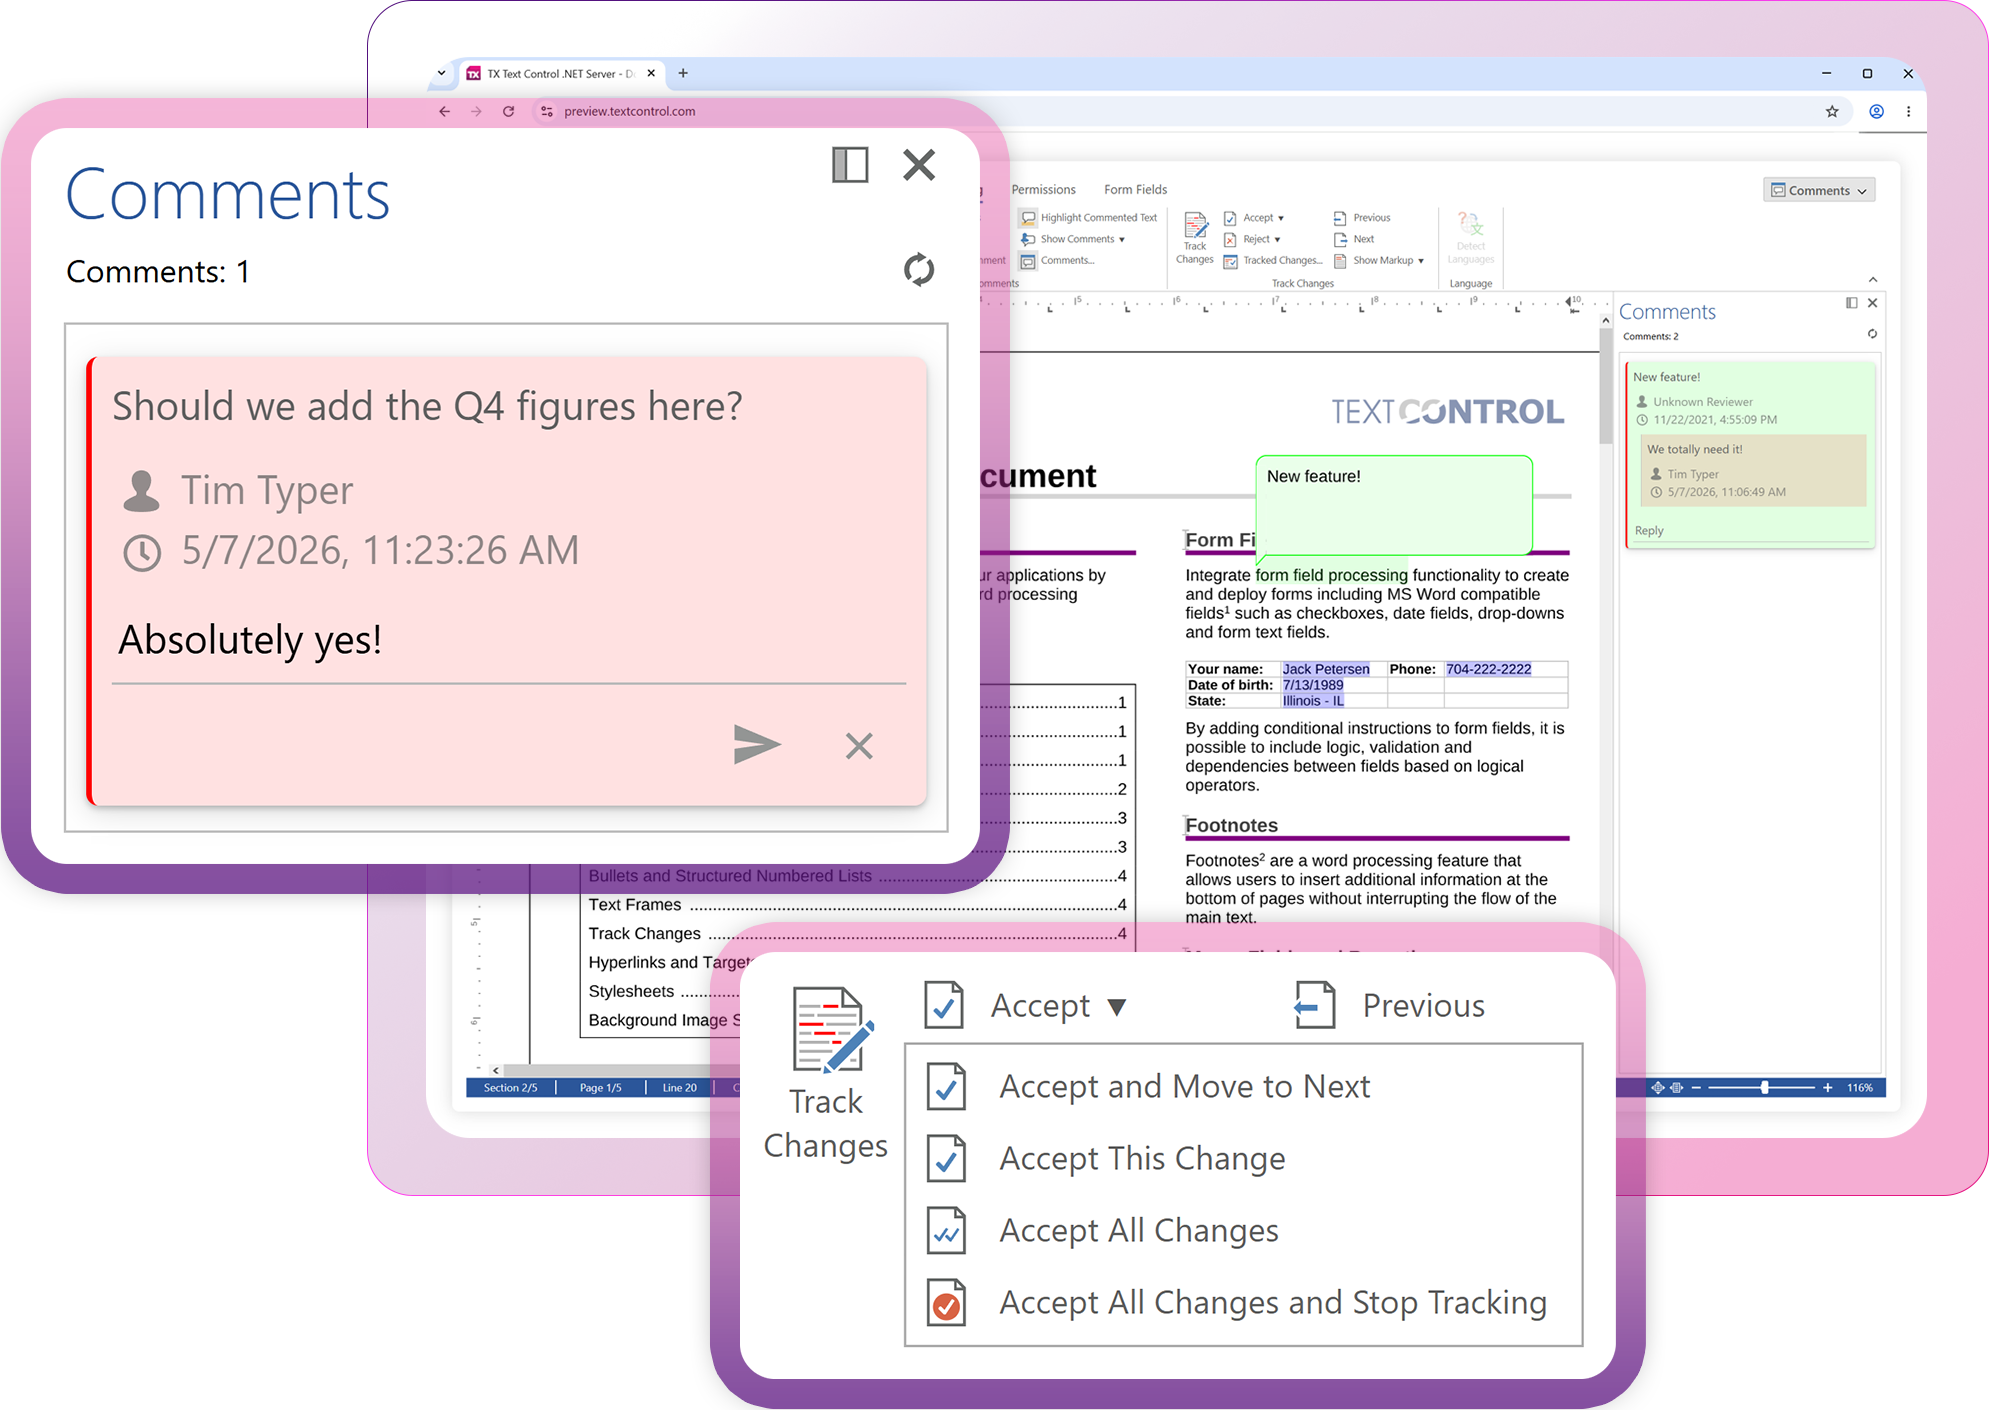Cancel the reply with the small X icon
The width and height of the screenshot is (1990, 1410).
pyautogui.click(x=859, y=746)
